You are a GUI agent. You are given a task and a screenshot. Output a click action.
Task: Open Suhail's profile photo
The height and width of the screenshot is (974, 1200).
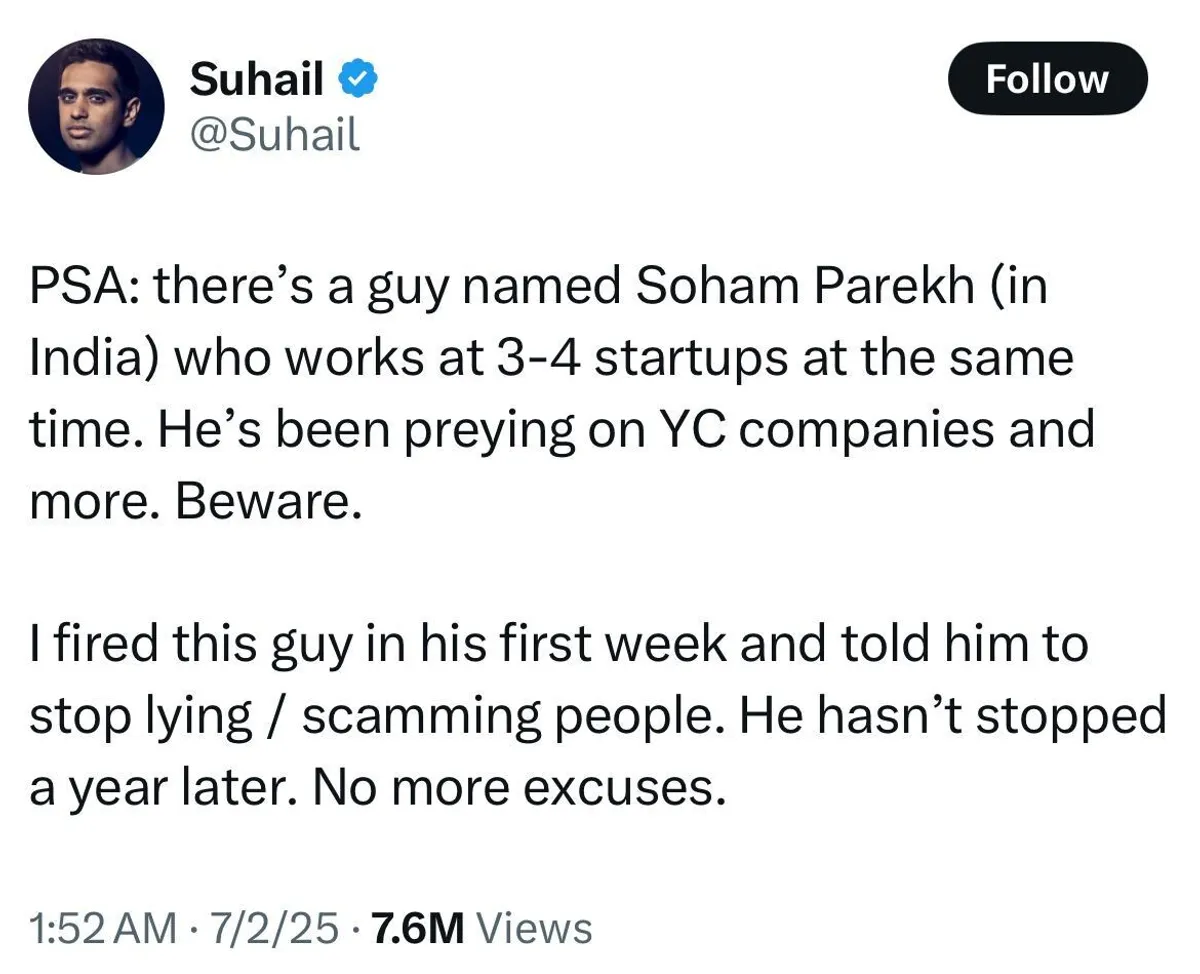(x=96, y=107)
